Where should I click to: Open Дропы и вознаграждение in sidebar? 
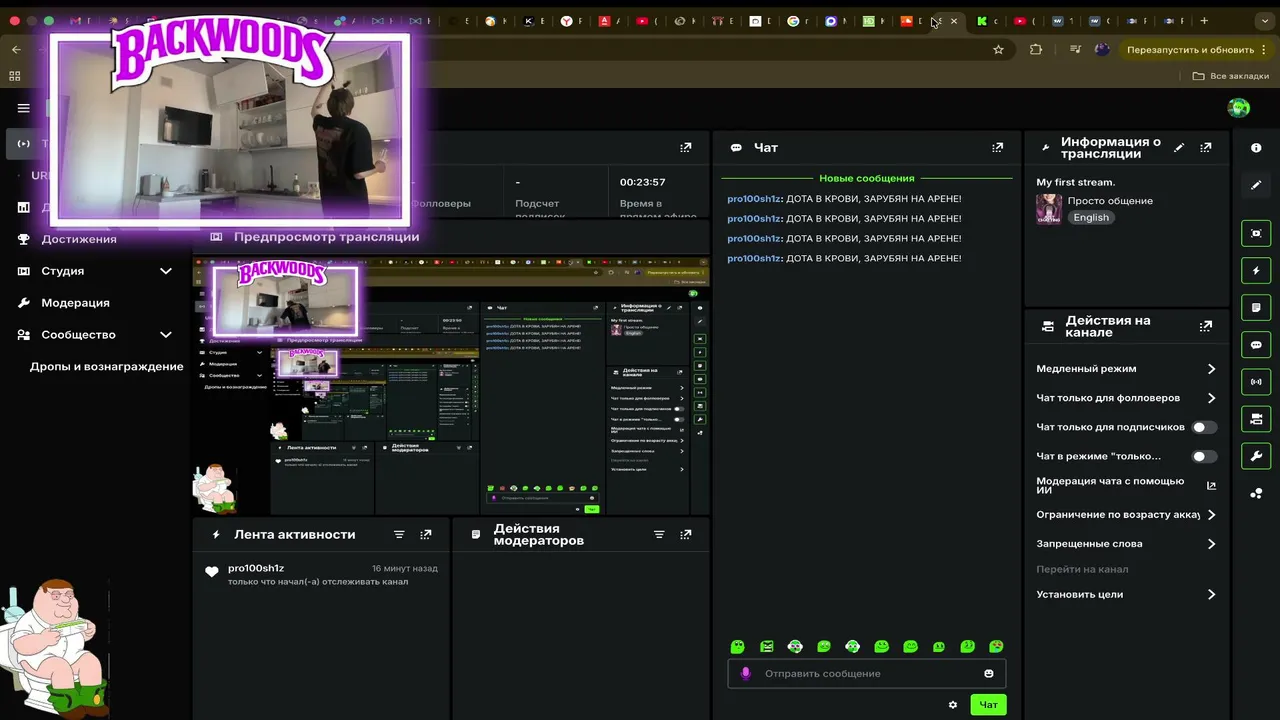(x=106, y=367)
